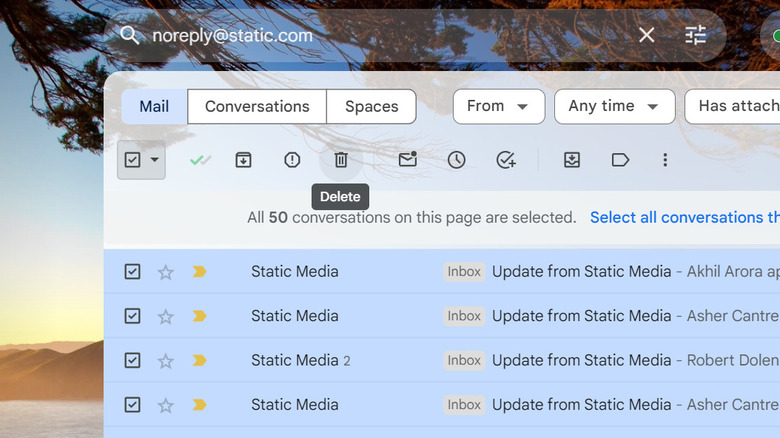Image resolution: width=780 pixels, height=438 pixels.
Task: Open the three-dot More options menu
Action: point(665,160)
